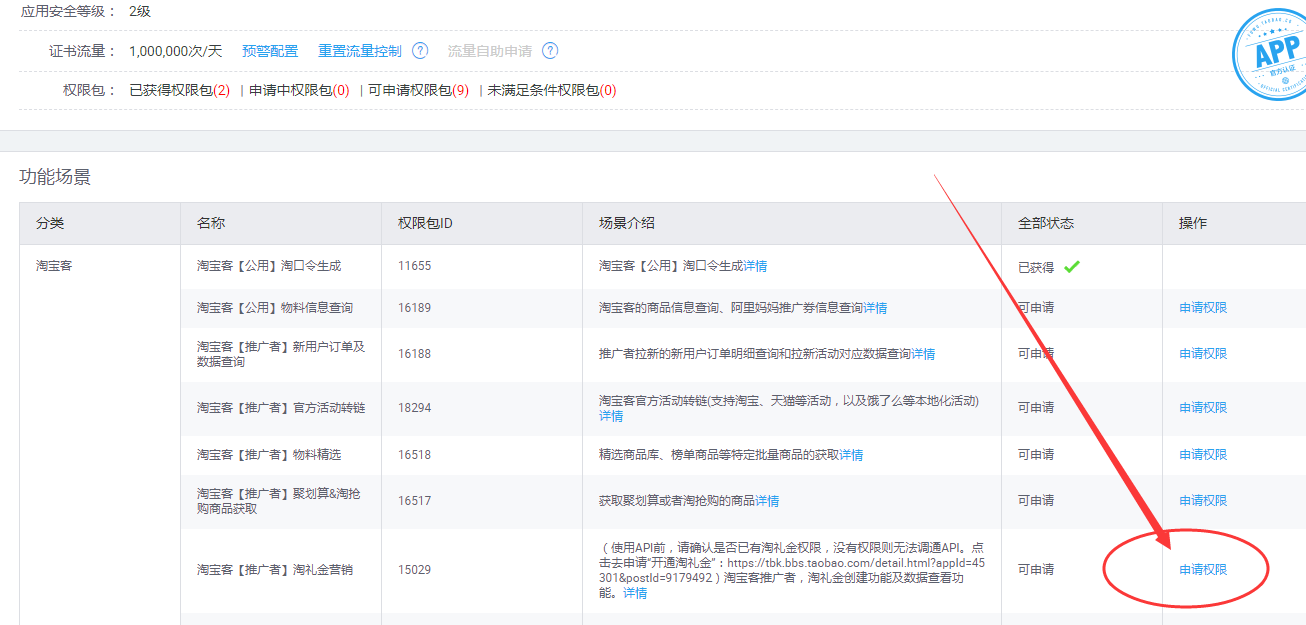
Task: Click the 流量自助申请 link
Action: point(490,51)
